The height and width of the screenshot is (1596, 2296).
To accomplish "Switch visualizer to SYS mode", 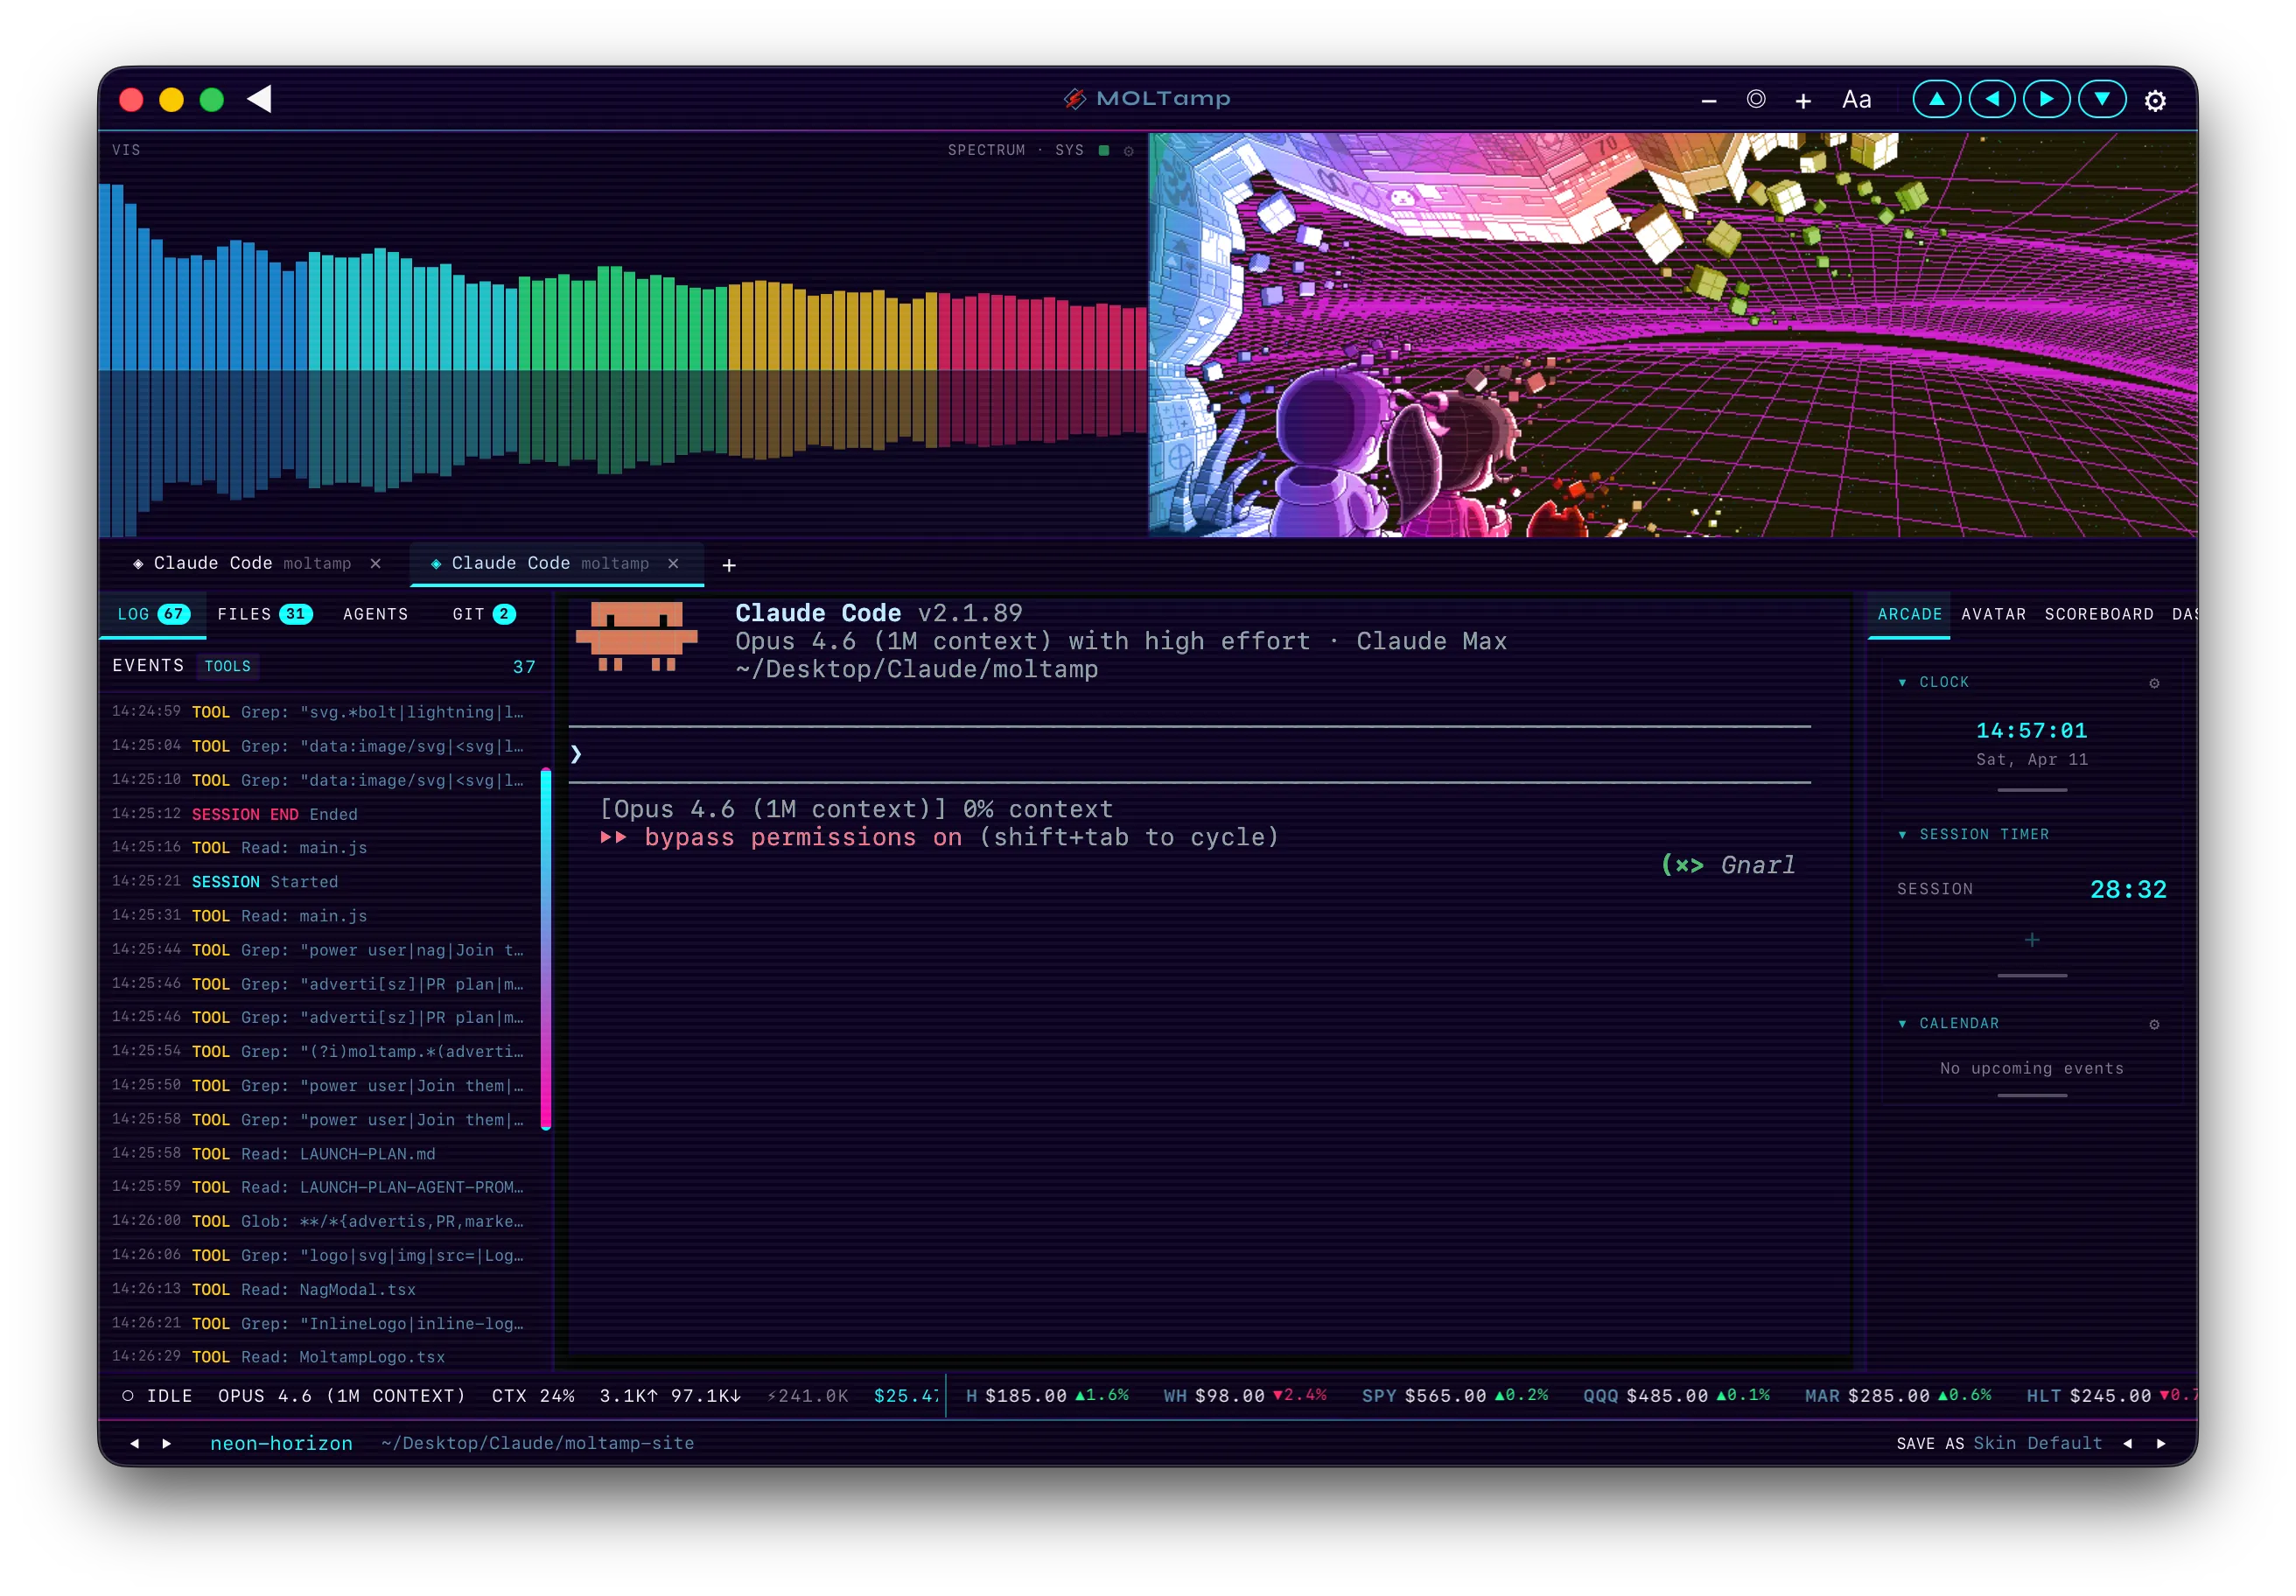I will [1069, 151].
